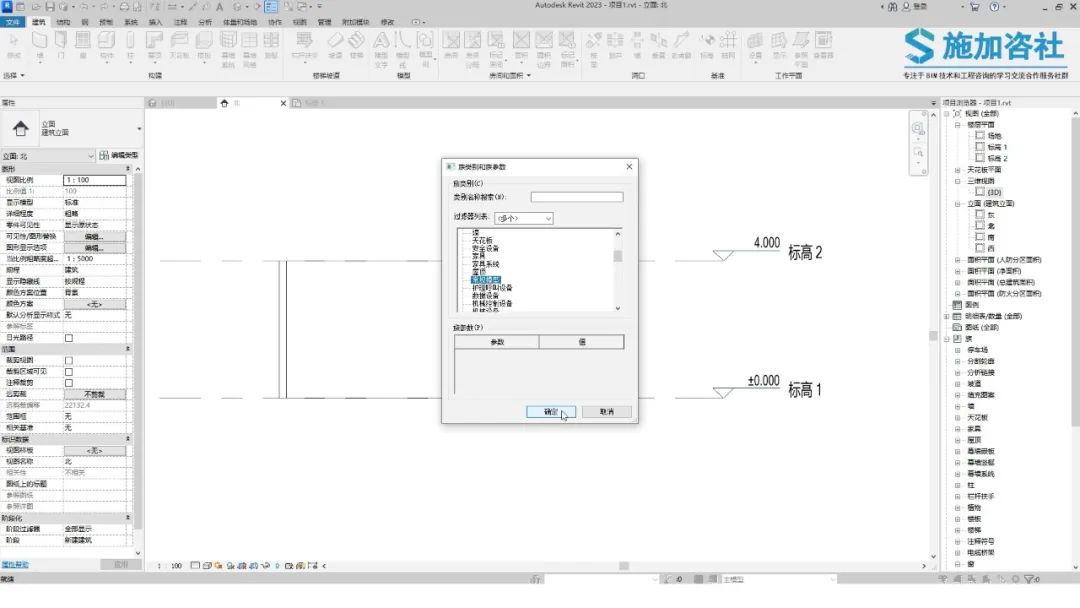Select the Curtain Grid tool

[249, 48]
